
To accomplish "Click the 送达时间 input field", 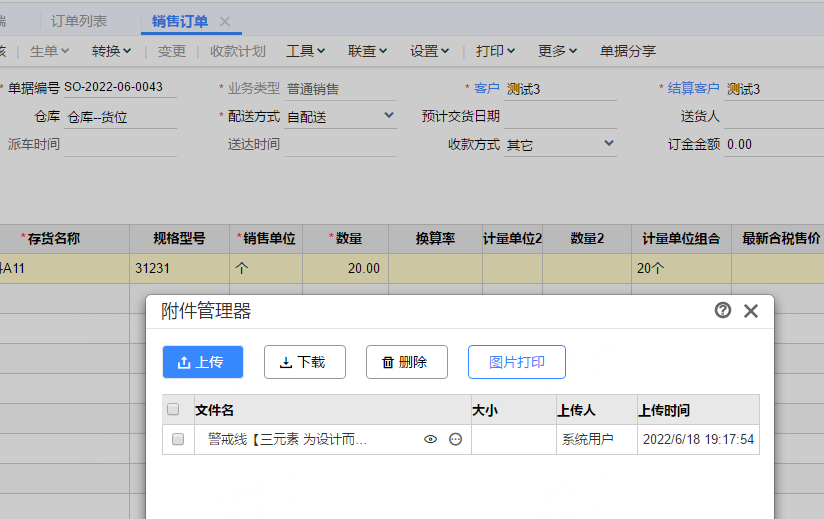I will [341, 144].
